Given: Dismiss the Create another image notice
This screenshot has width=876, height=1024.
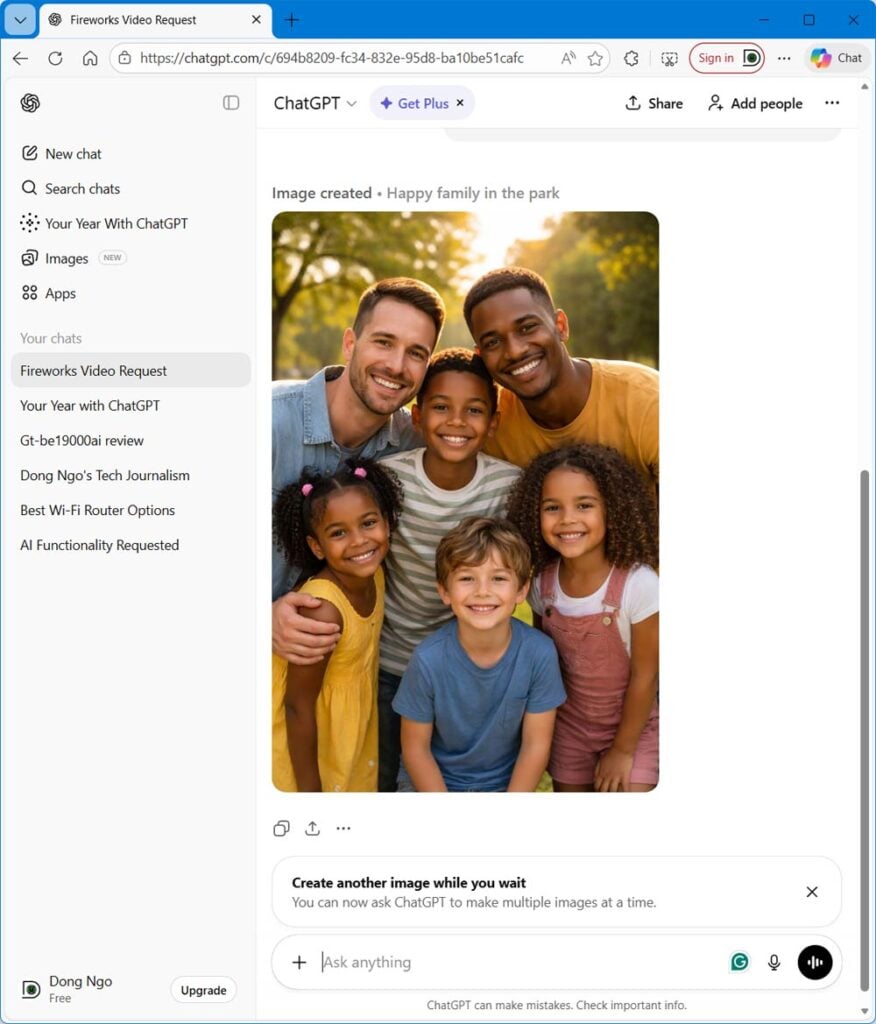Looking at the screenshot, I should tap(812, 891).
